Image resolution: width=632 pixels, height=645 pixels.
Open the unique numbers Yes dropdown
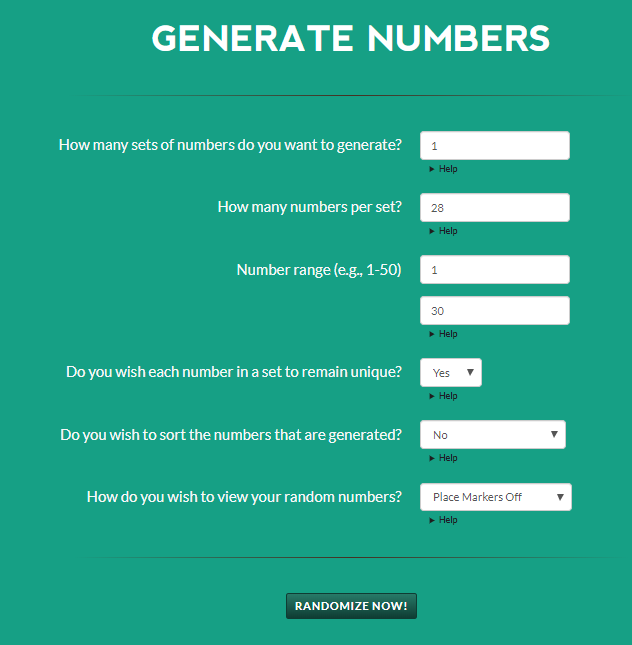pos(451,373)
